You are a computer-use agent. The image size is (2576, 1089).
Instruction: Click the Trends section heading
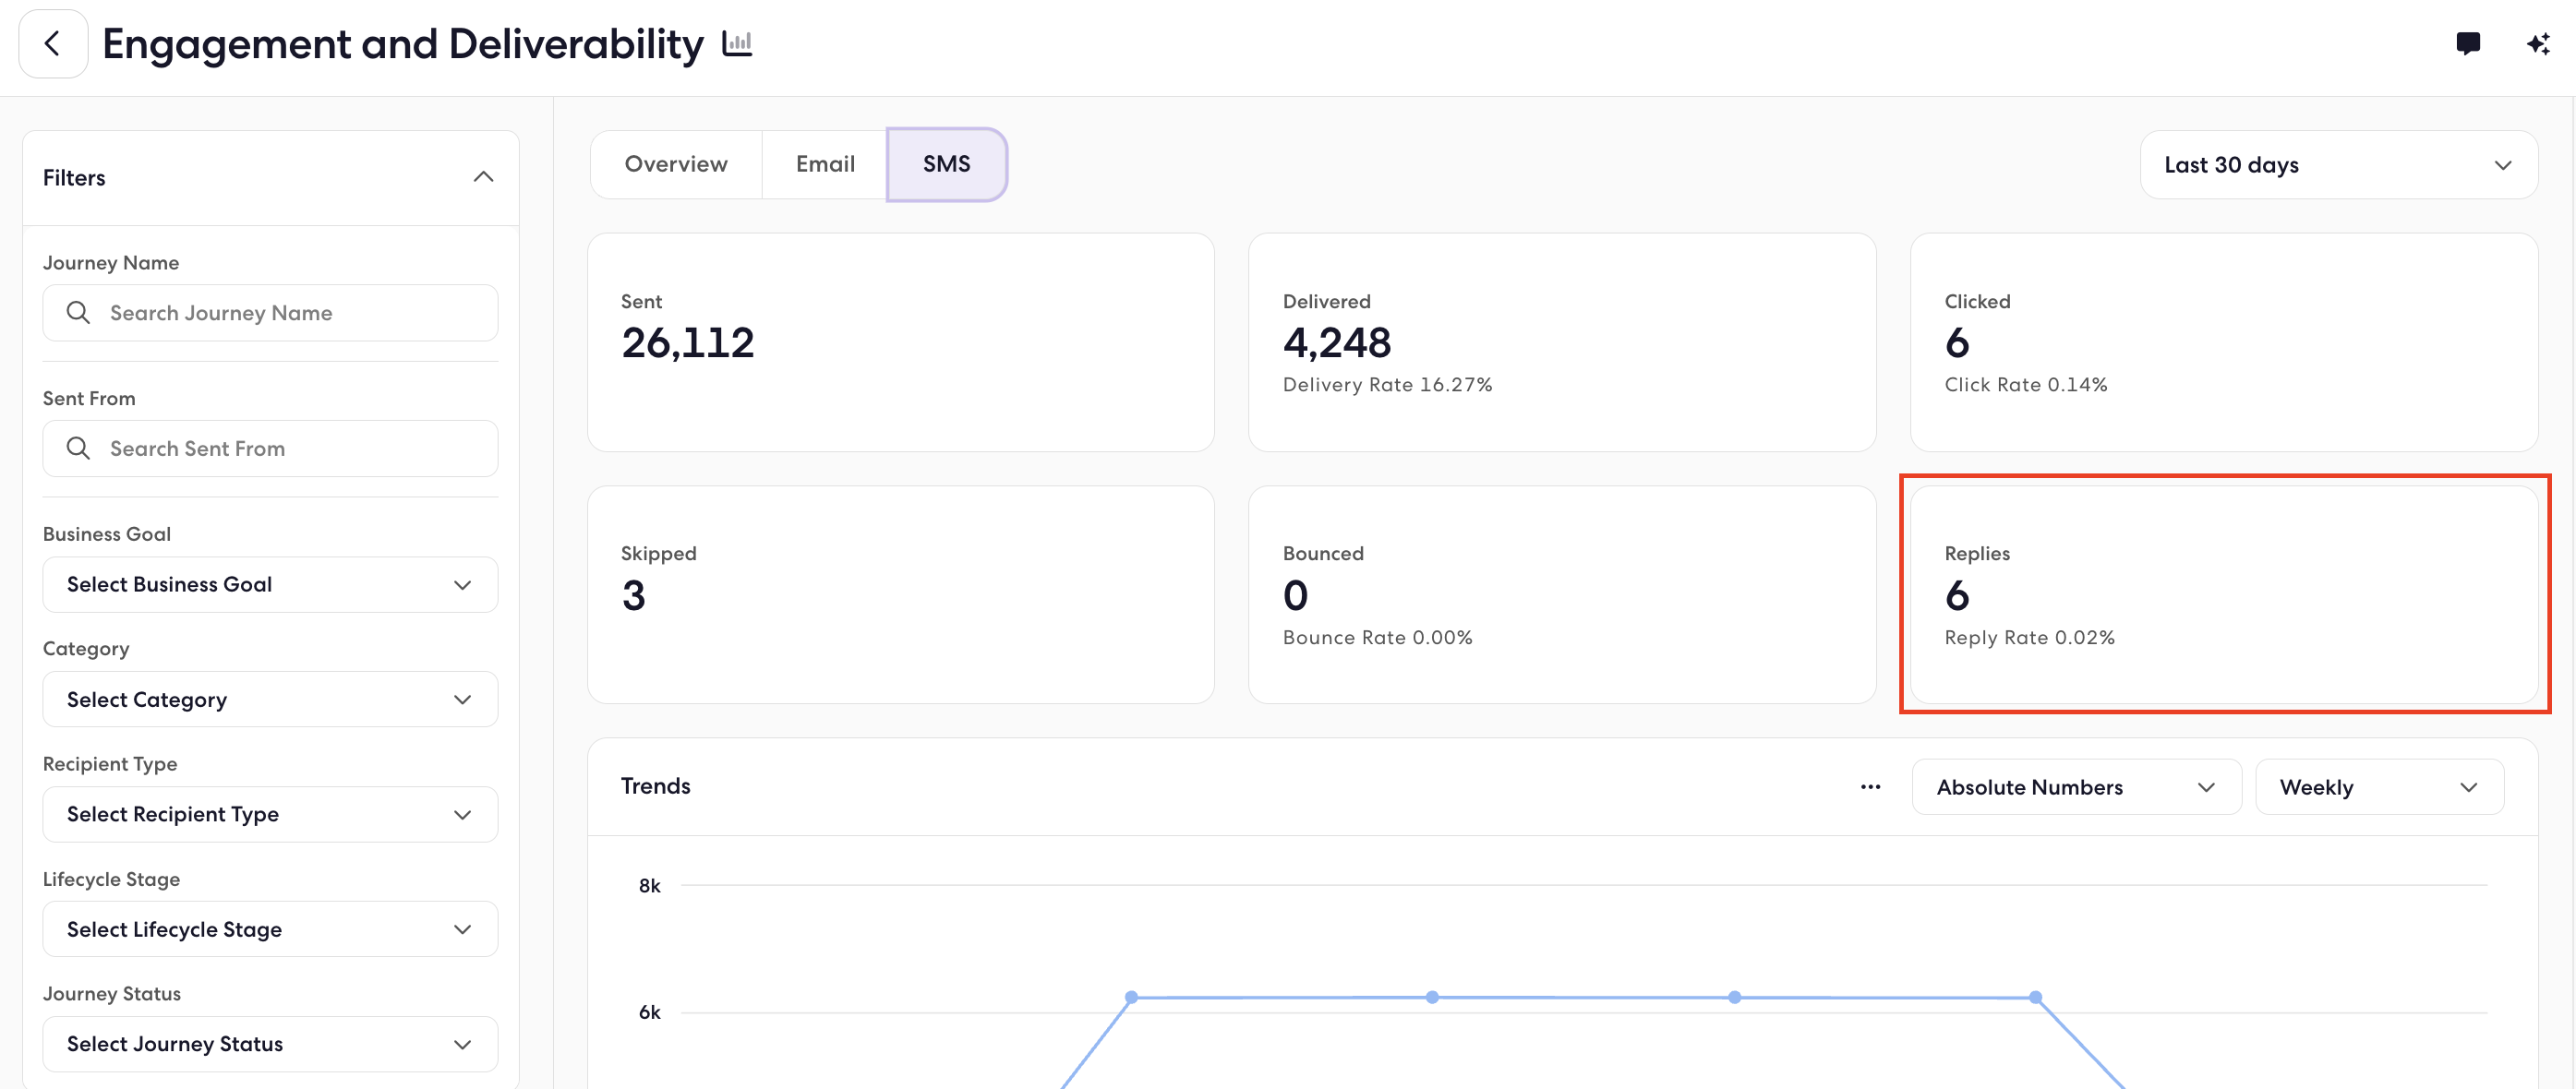pos(656,786)
